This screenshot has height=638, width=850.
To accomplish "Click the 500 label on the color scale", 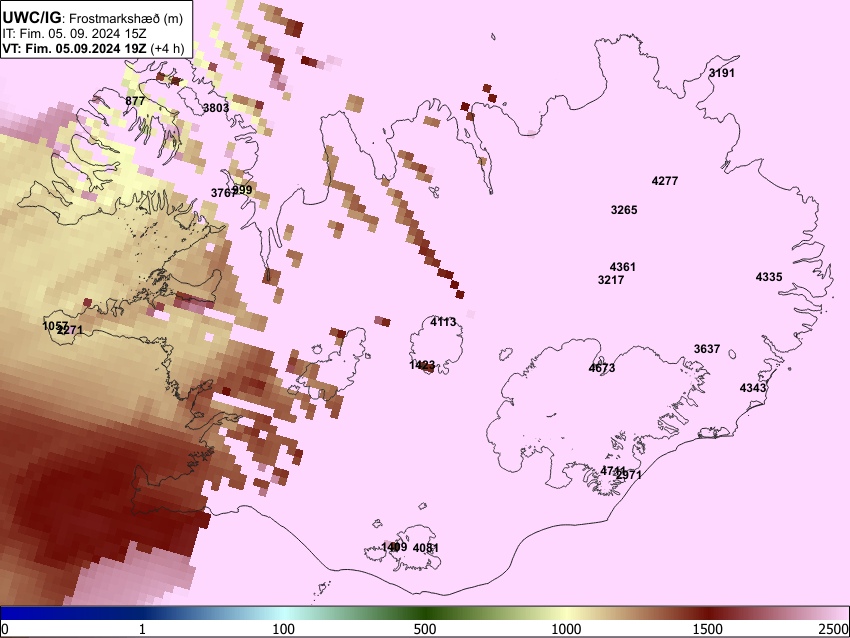I will click(x=425, y=629).
